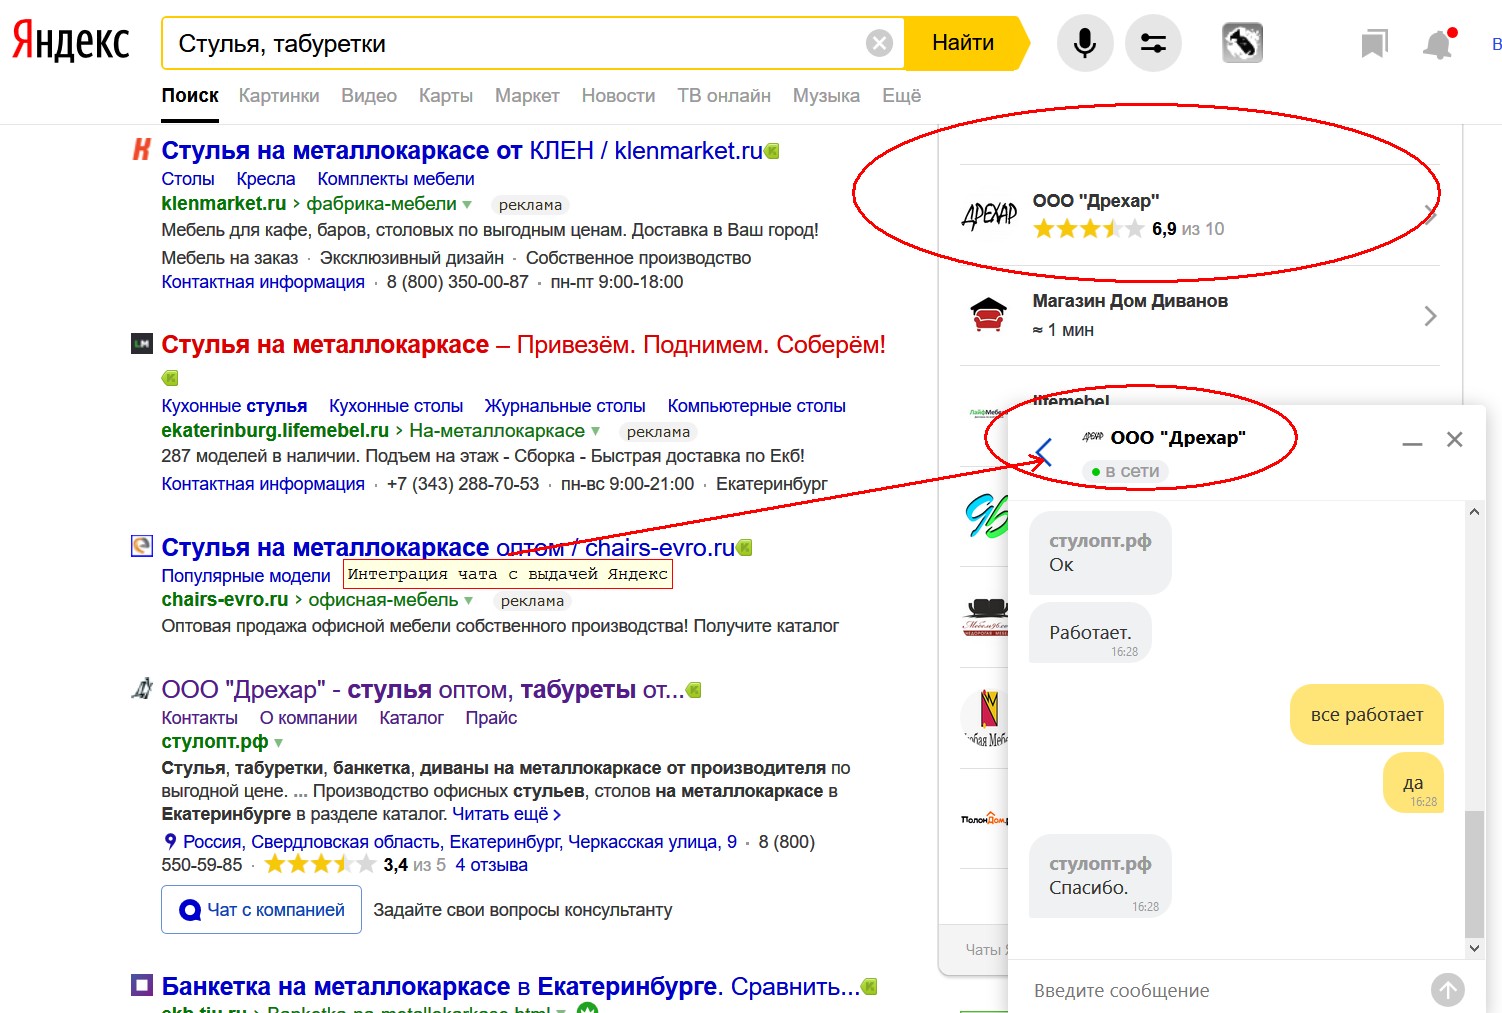Switch to the Картинки tab
The width and height of the screenshot is (1502, 1013).
click(279, 96)
